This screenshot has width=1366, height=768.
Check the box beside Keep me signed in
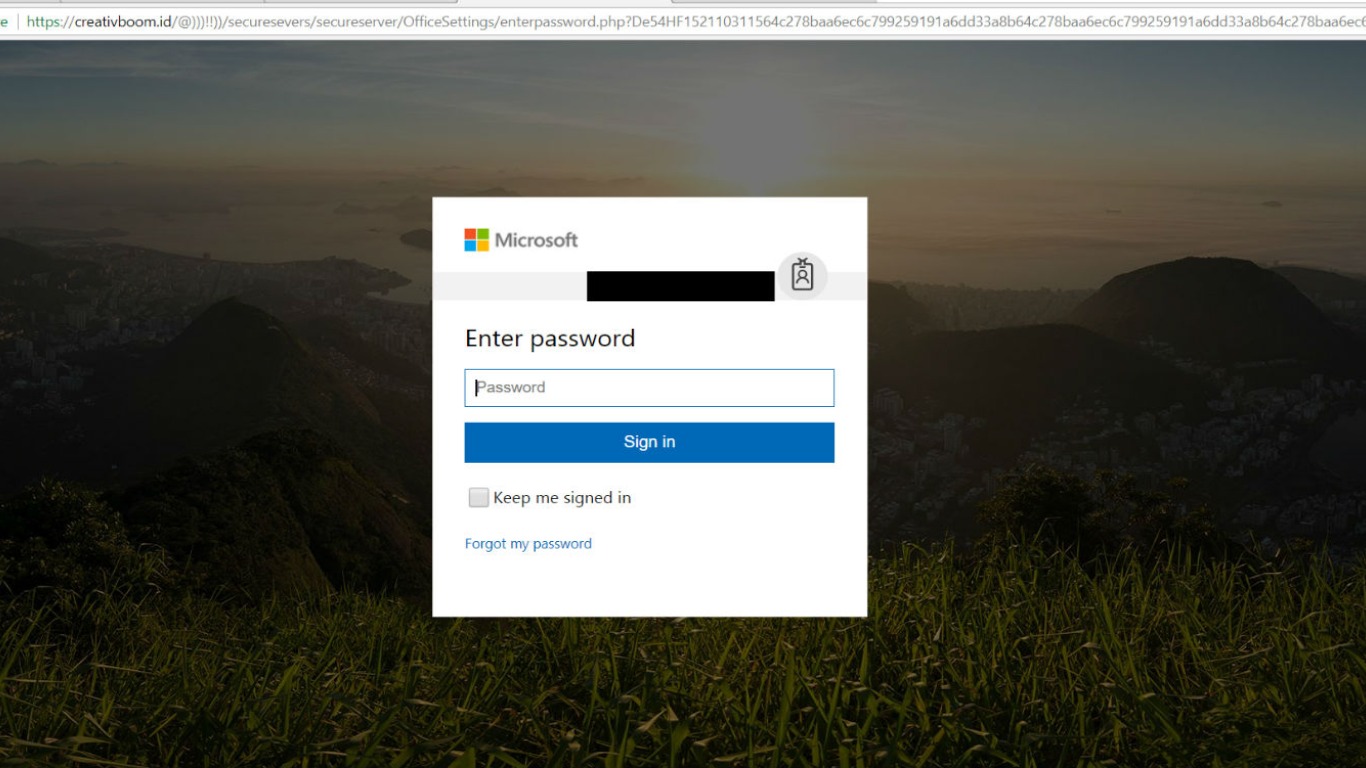pos(478,497)
